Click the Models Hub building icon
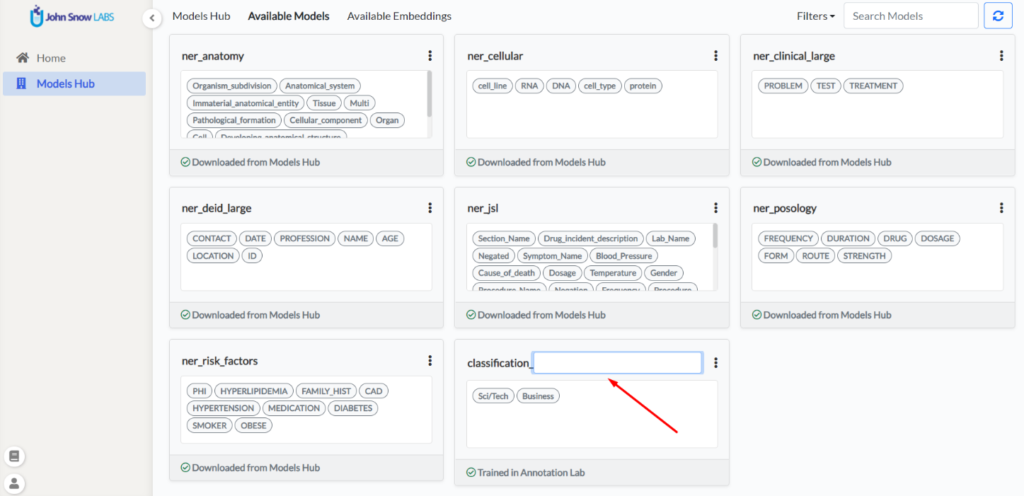1024x496 pixels. point(21,84)
